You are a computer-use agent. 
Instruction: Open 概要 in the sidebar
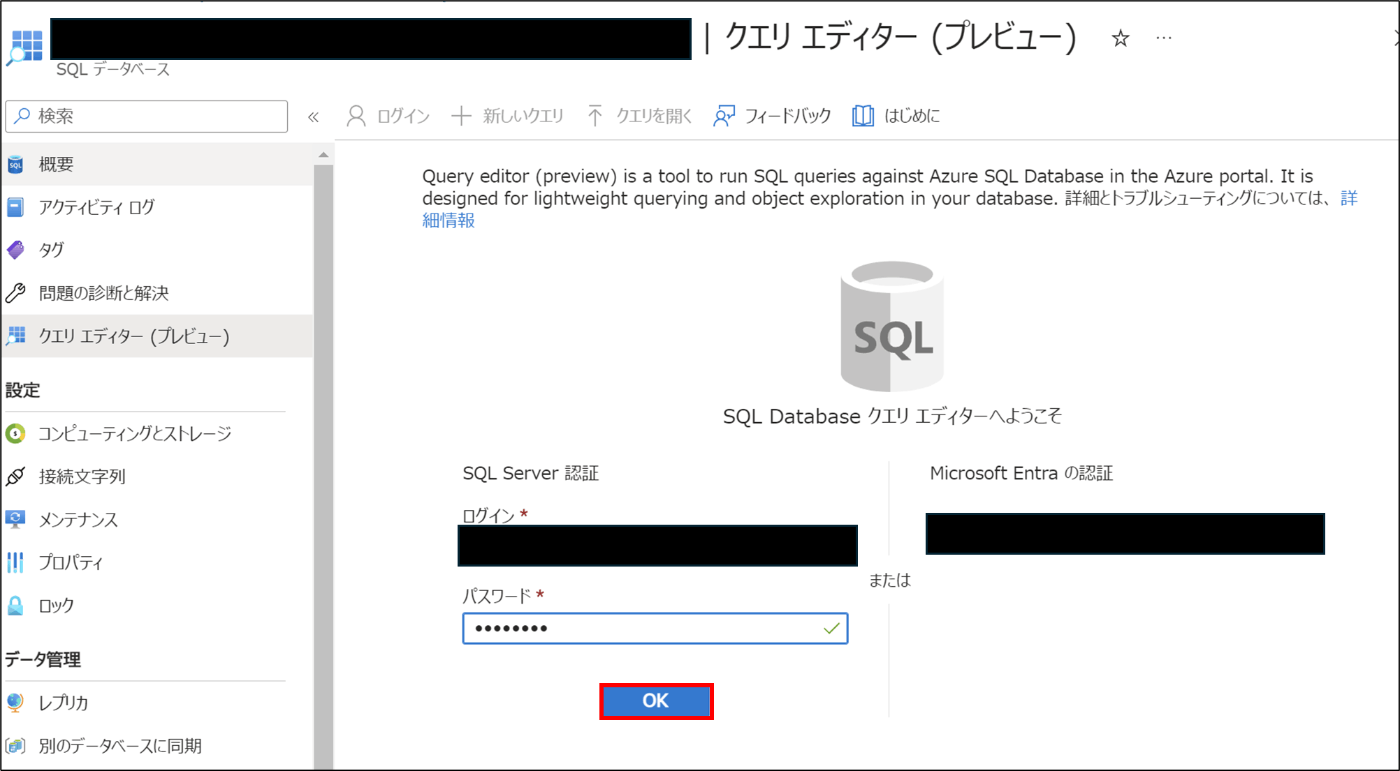pos(157,164)
